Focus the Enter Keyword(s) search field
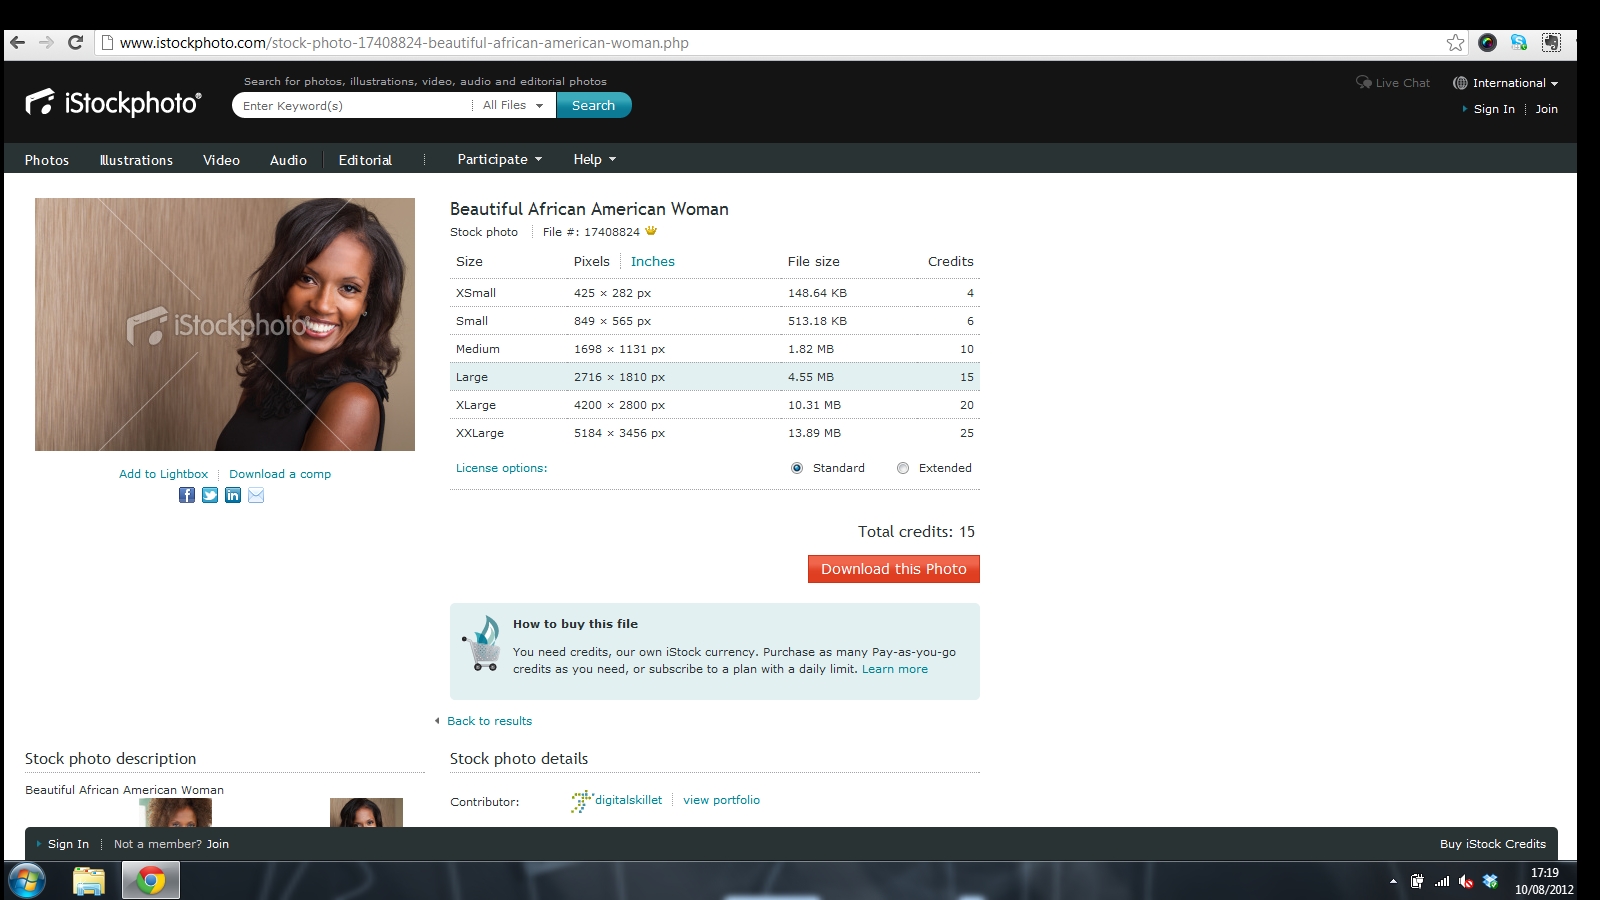 (x=354, y=105)
